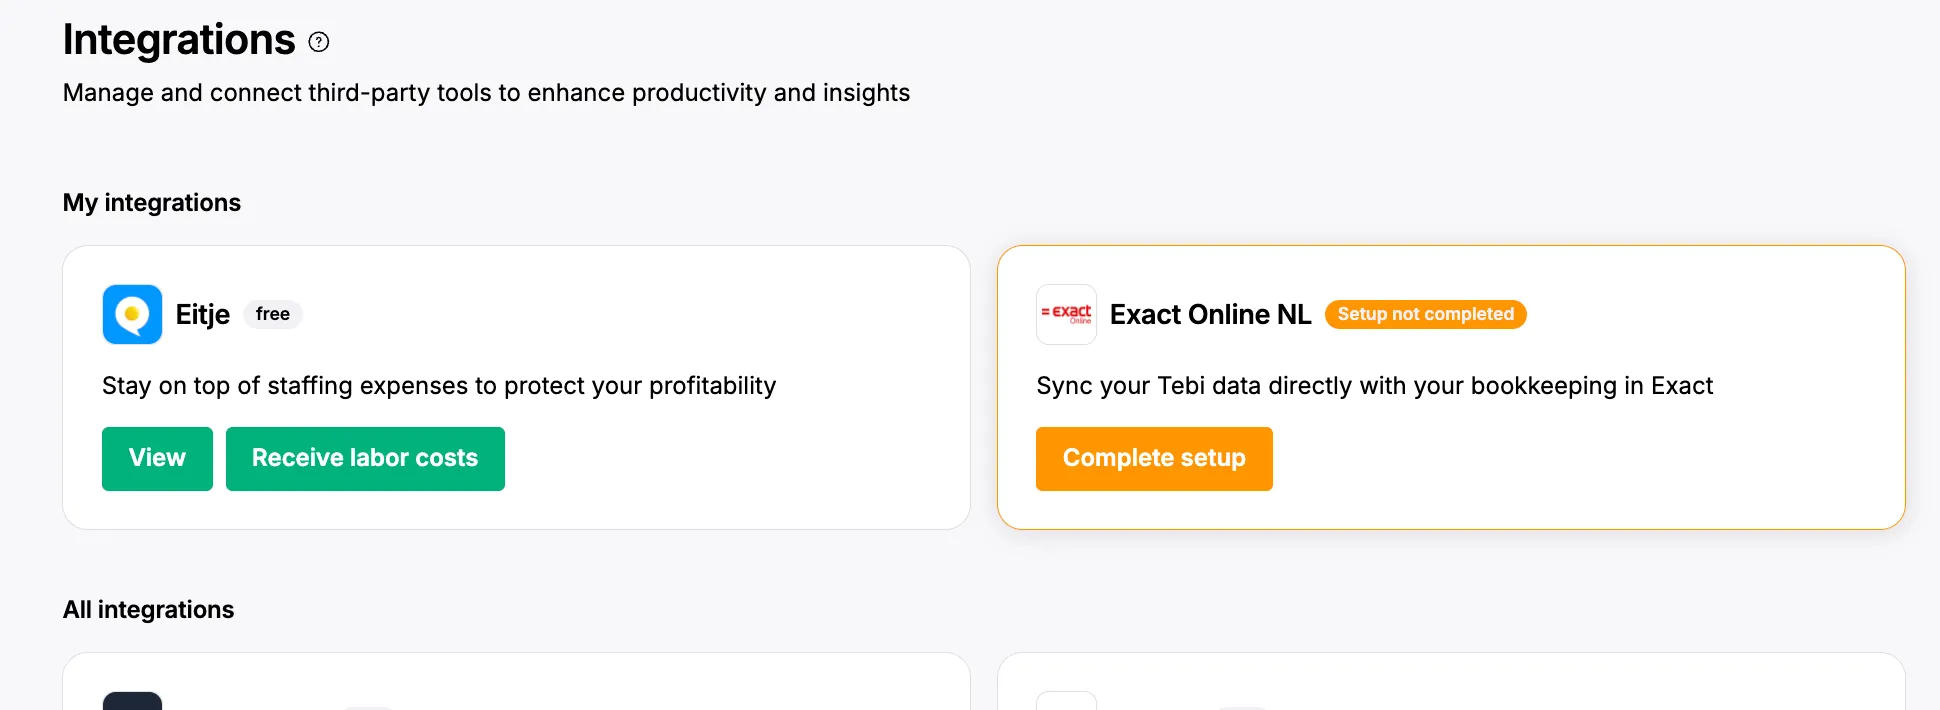1940x710 pixels.
Task: Click the white app icon in bottom-right card
Action: tap(1066, 701)
